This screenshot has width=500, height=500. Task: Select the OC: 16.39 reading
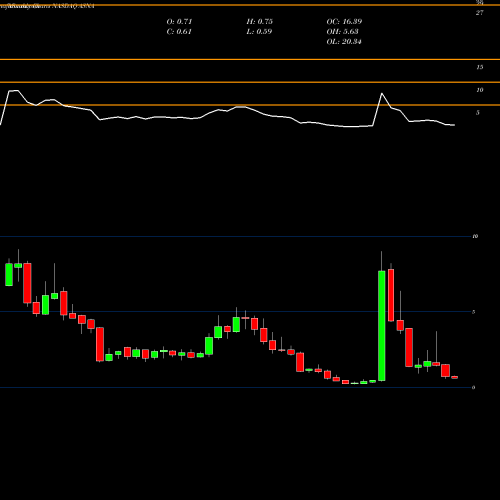pos(344,22)
